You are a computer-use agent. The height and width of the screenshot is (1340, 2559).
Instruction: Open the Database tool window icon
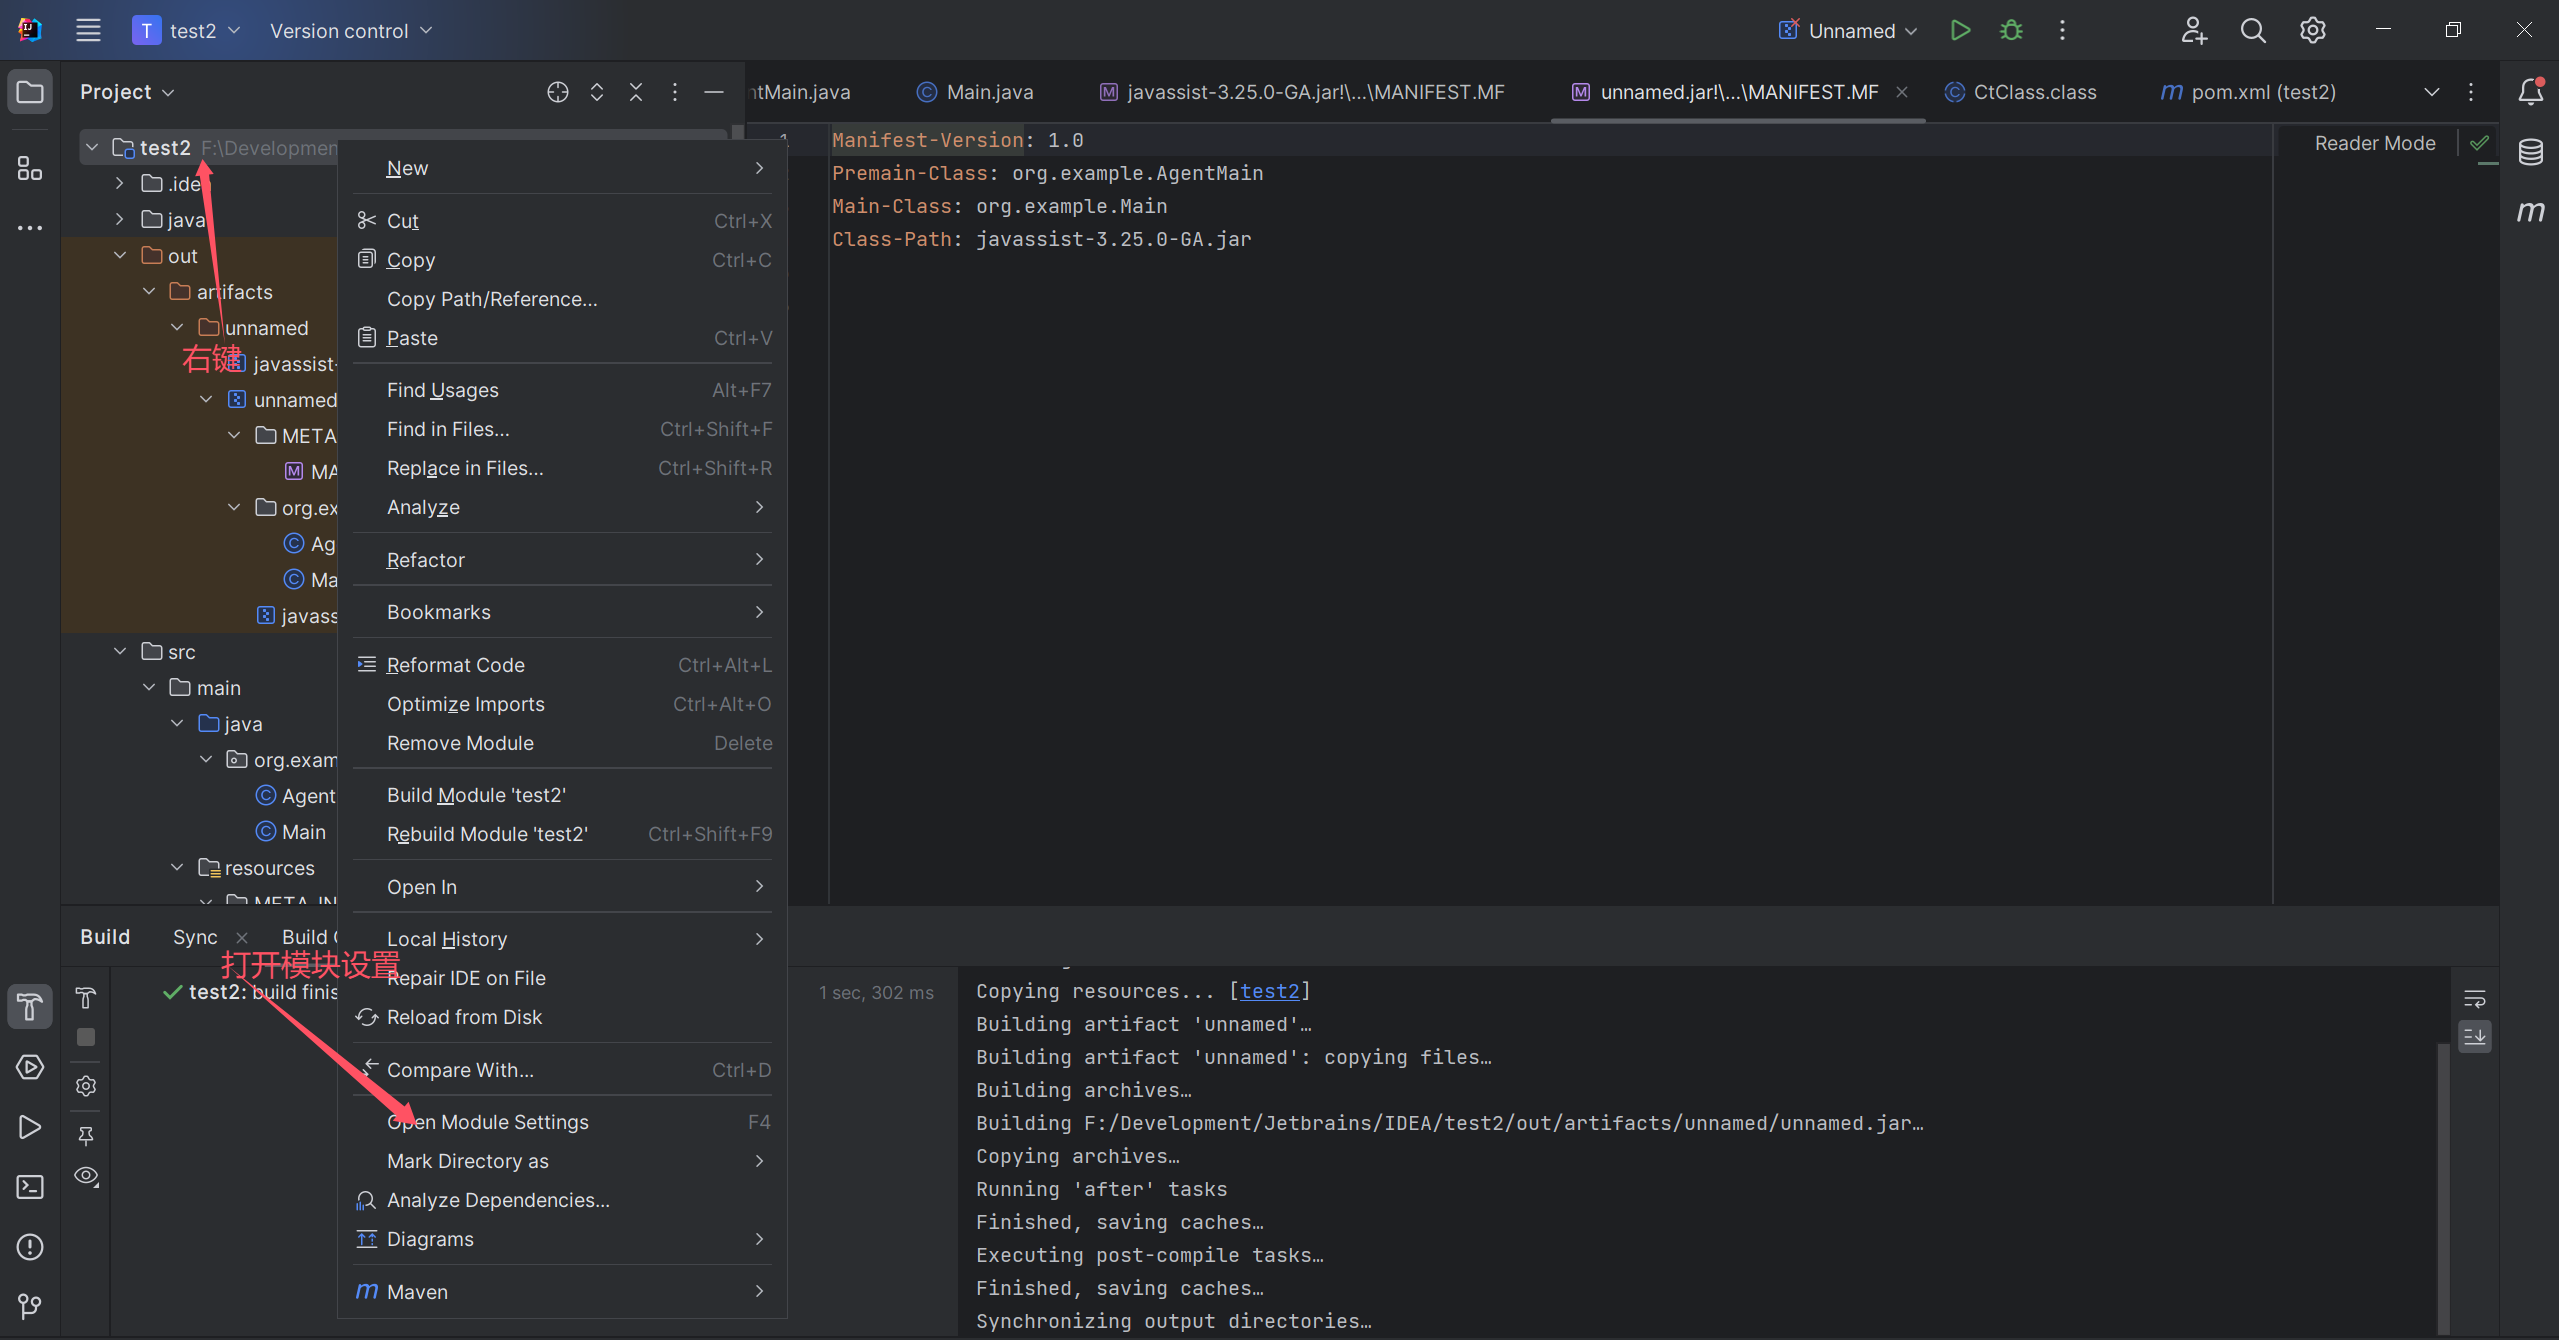2530,152
